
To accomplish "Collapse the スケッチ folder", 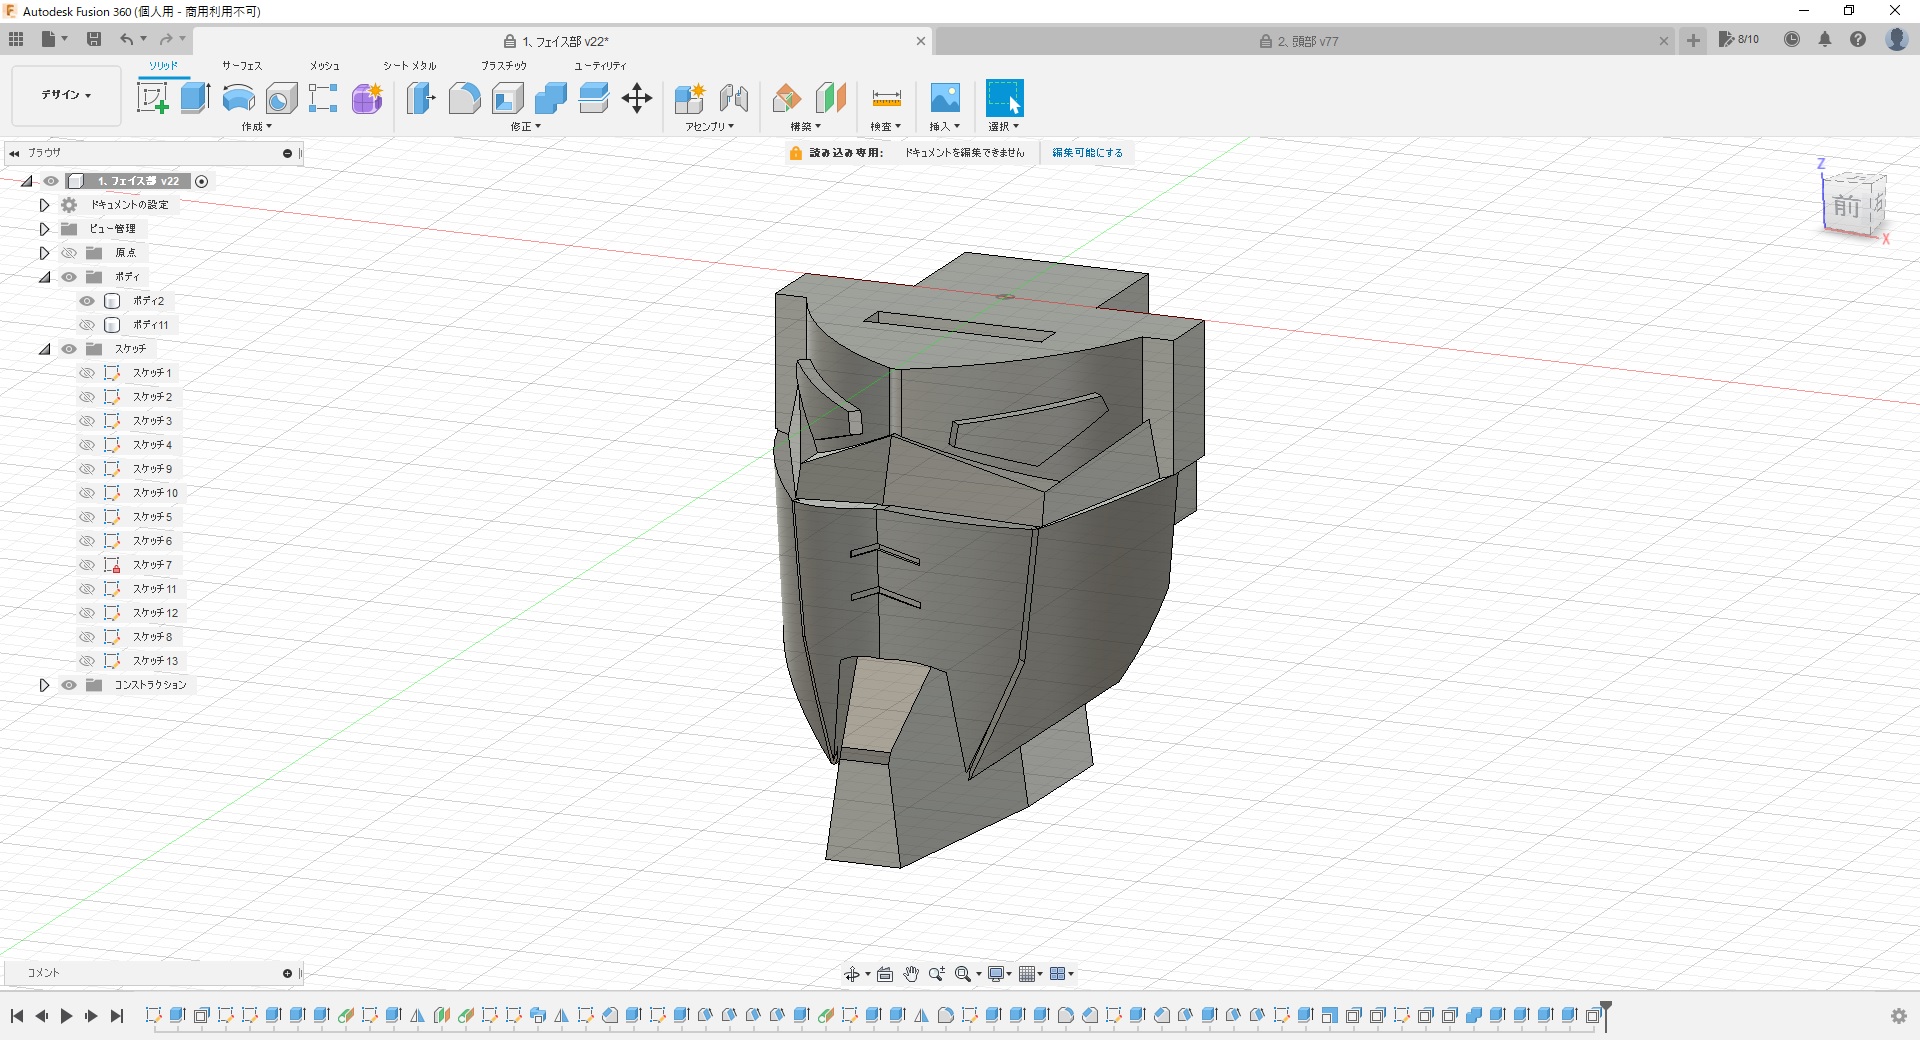I will pos(44,349).
